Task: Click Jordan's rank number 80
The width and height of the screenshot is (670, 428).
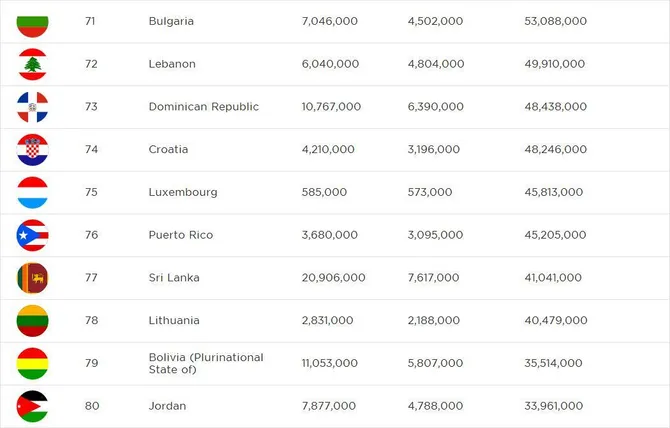Action: (92, 406)
